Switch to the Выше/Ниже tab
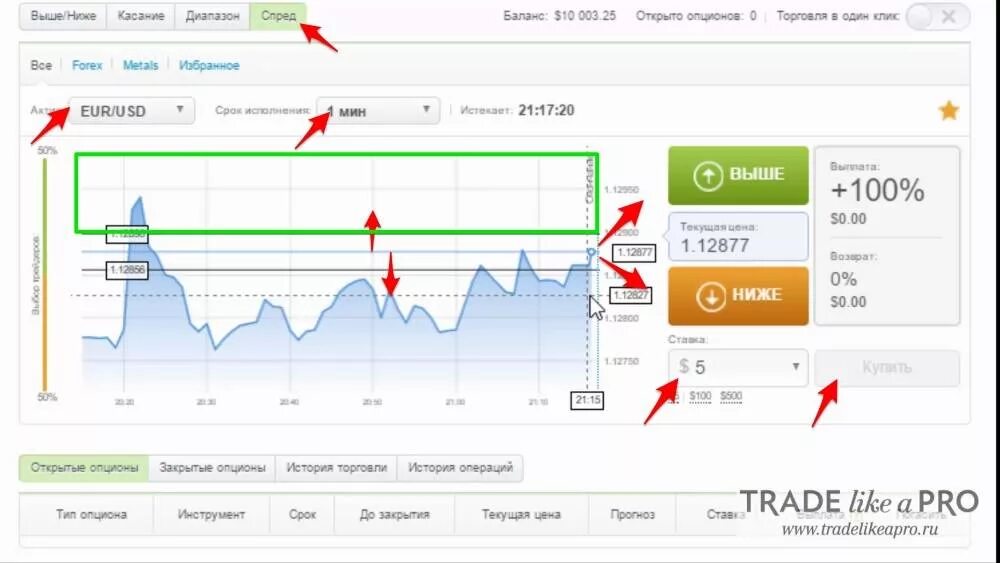The height and width of the screenshot is (563, 1000). (63, 16)
